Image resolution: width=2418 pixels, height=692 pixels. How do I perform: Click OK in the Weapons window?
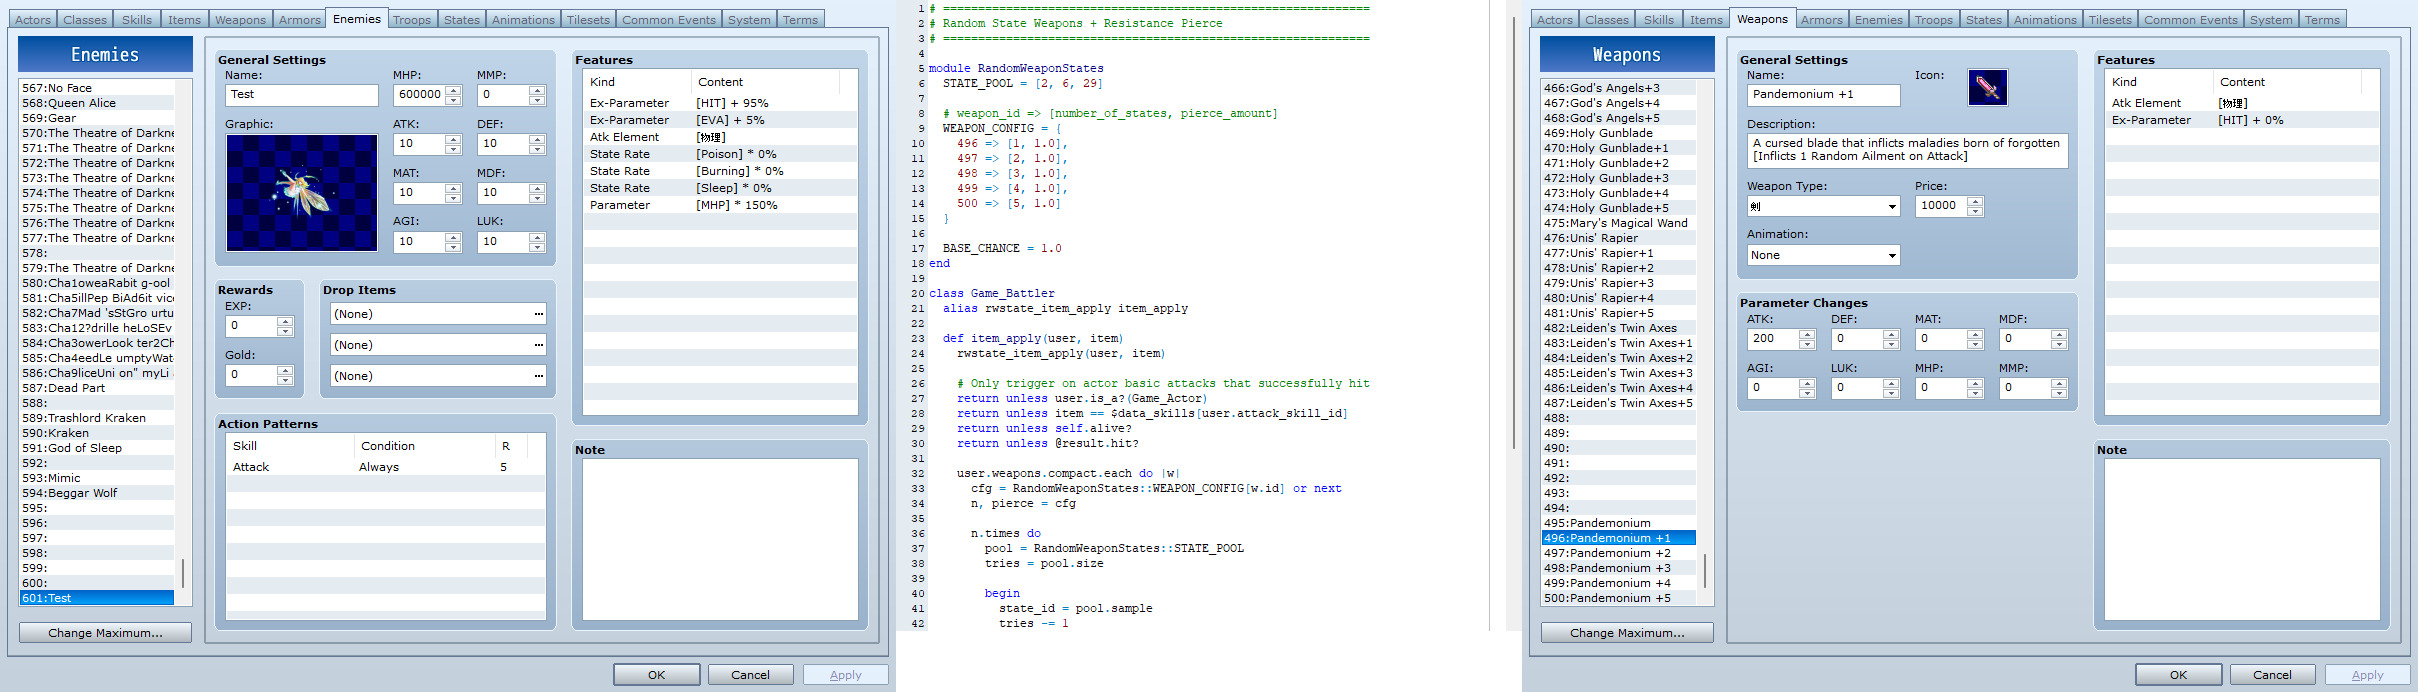click(2179, 675)
